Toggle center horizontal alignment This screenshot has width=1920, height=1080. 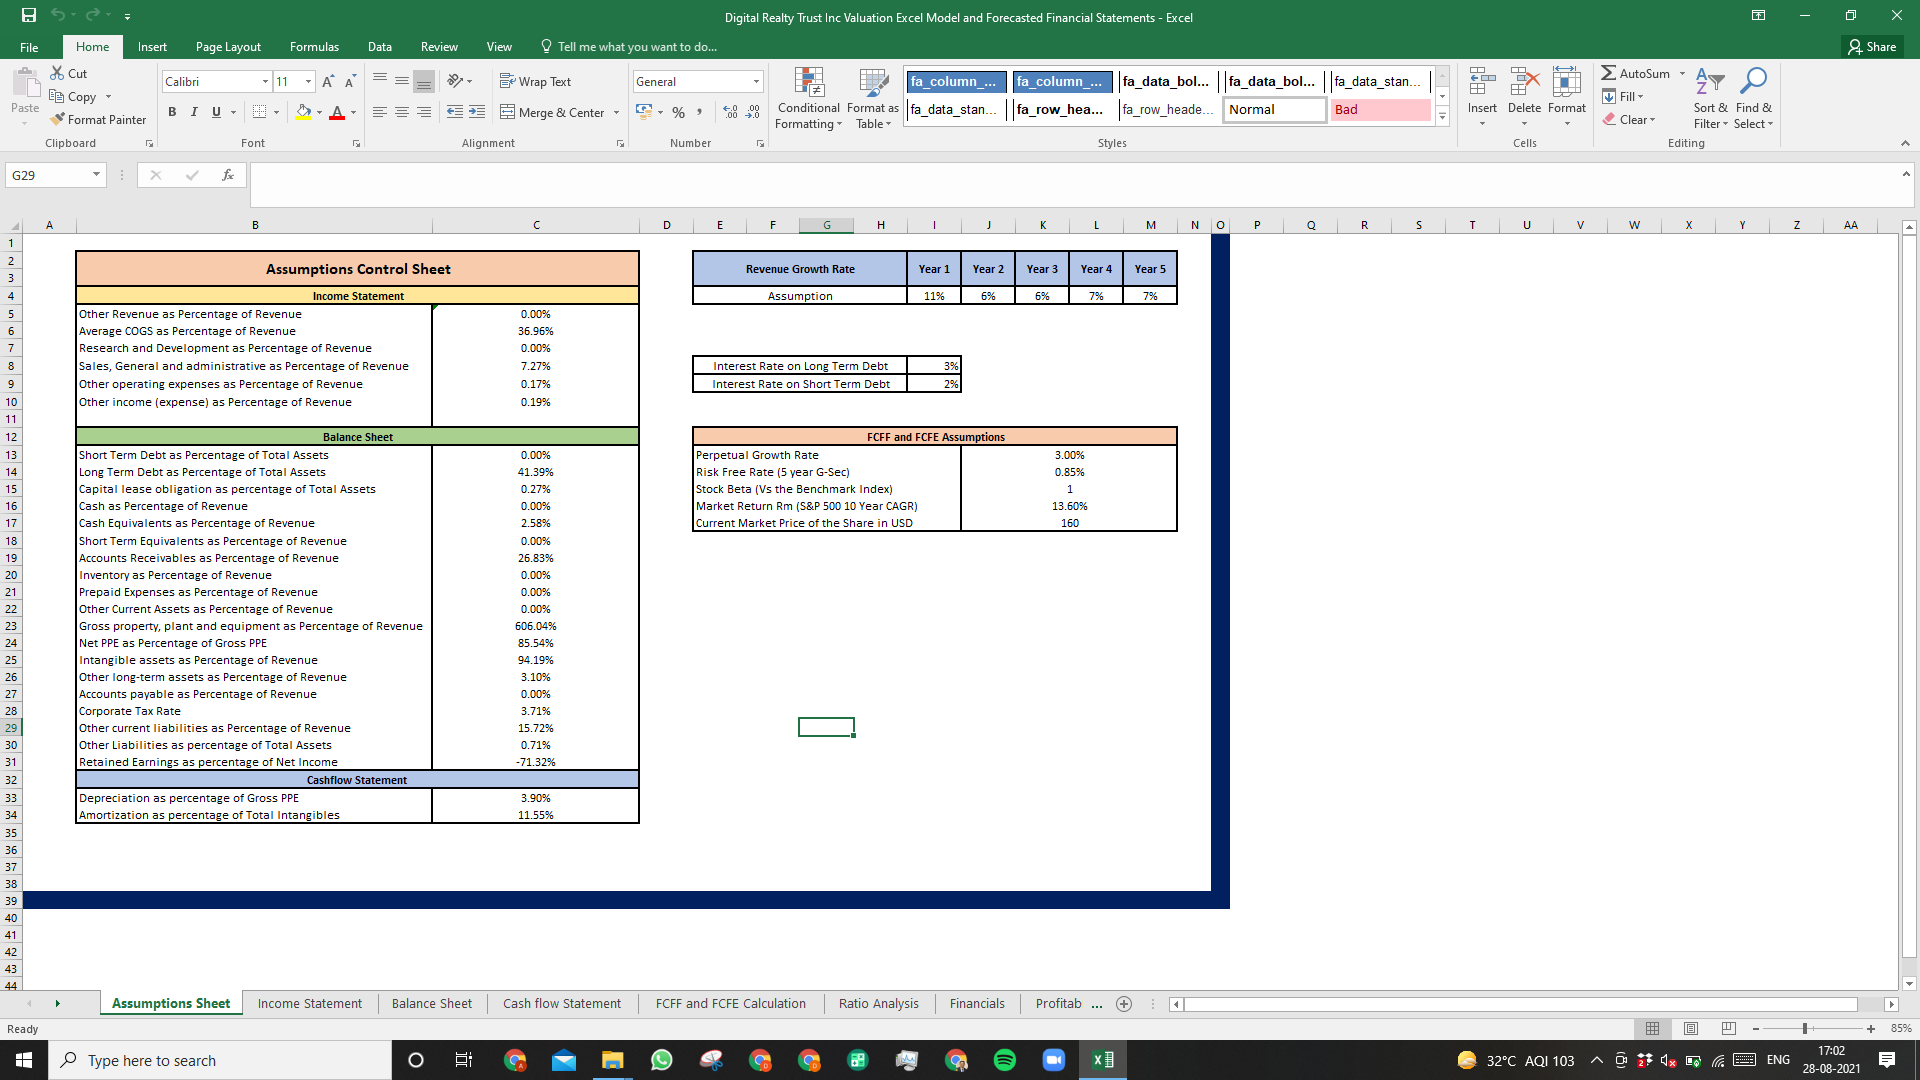402,112
